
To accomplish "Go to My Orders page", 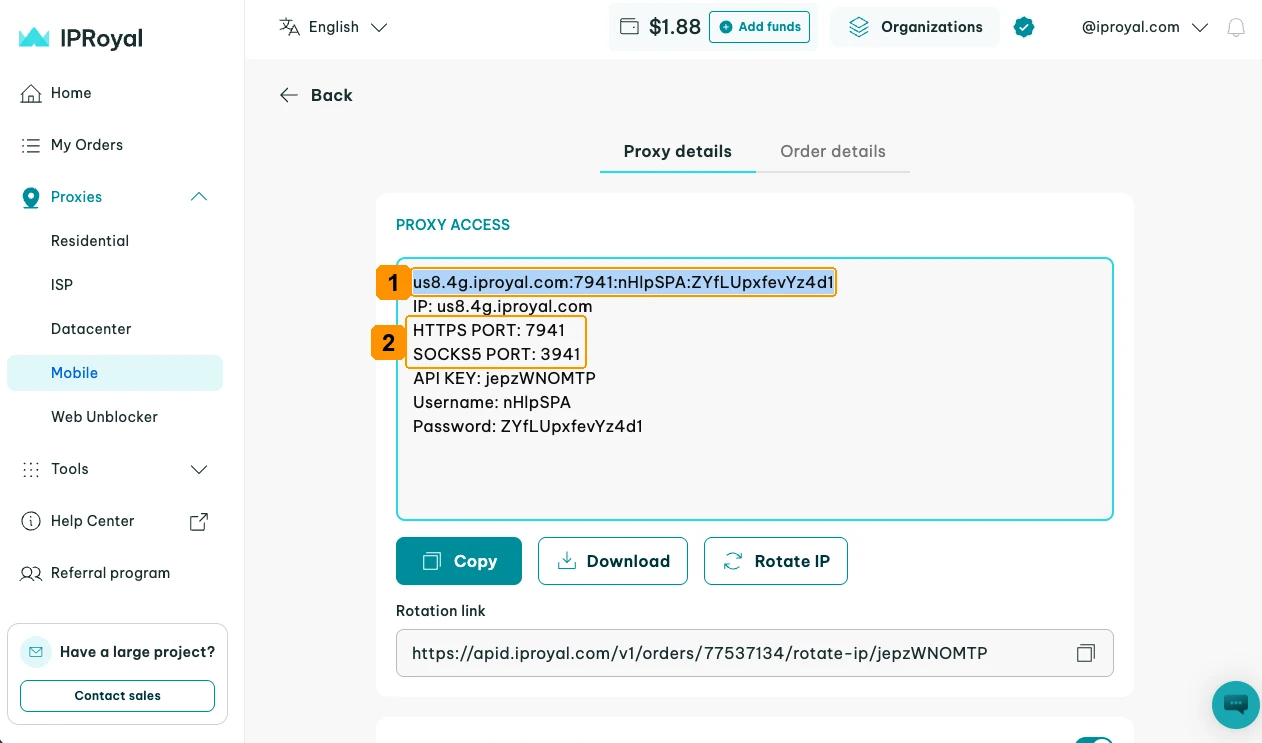I will [x=87, y=145].
